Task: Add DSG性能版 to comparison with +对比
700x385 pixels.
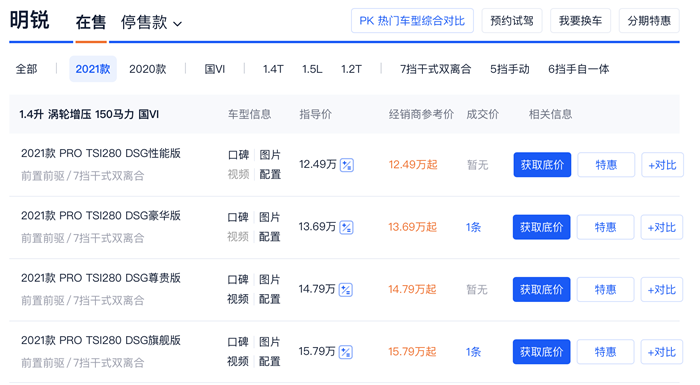Action: click(662, 165)
